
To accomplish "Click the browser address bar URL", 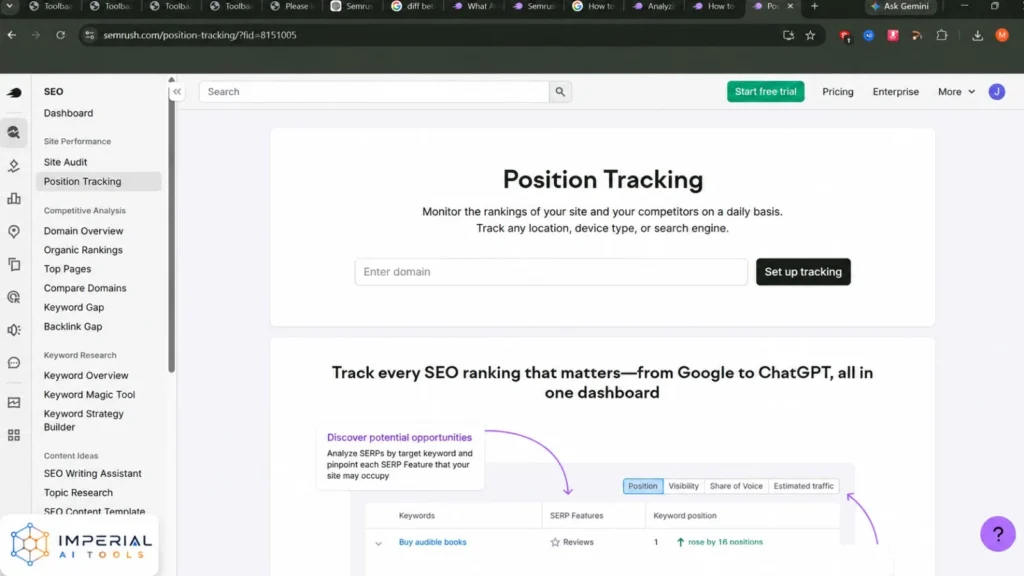I will [x=200, y=35].
